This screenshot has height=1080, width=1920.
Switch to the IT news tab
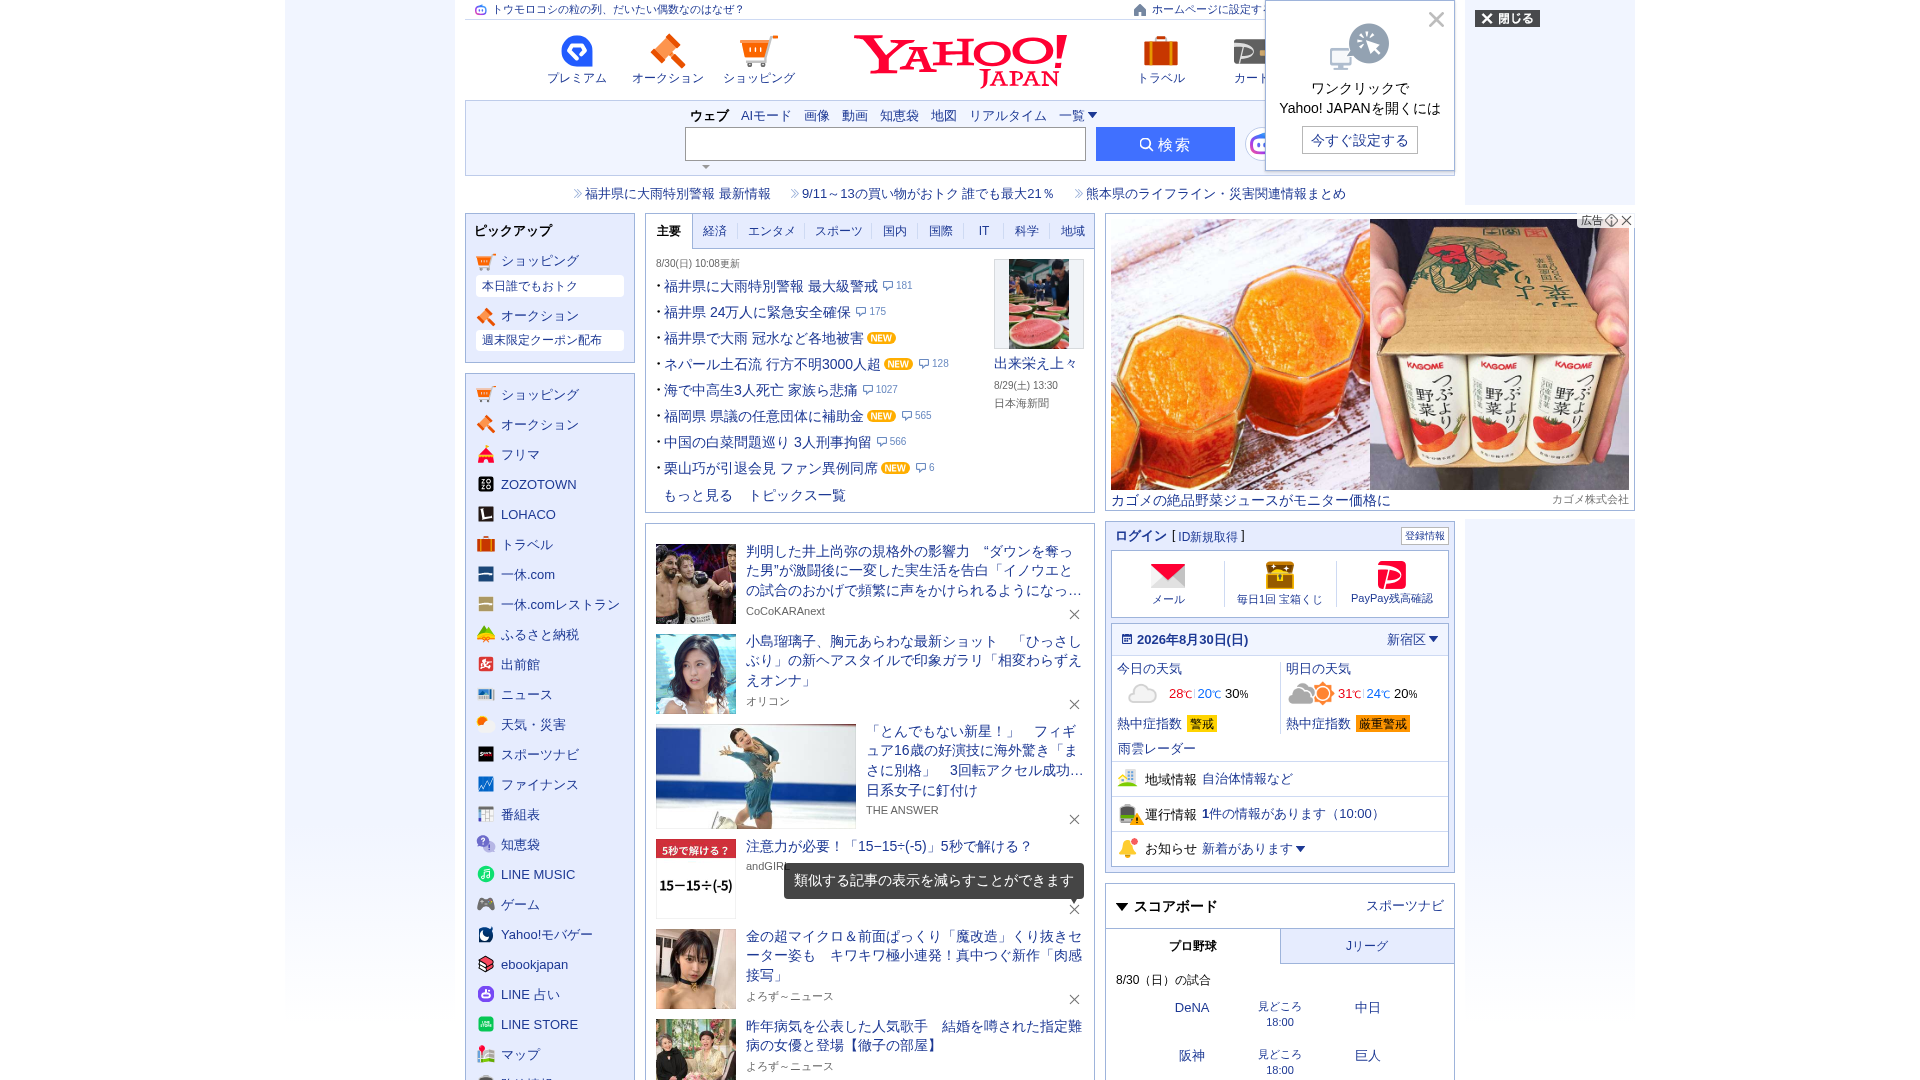tap(984, 232)
